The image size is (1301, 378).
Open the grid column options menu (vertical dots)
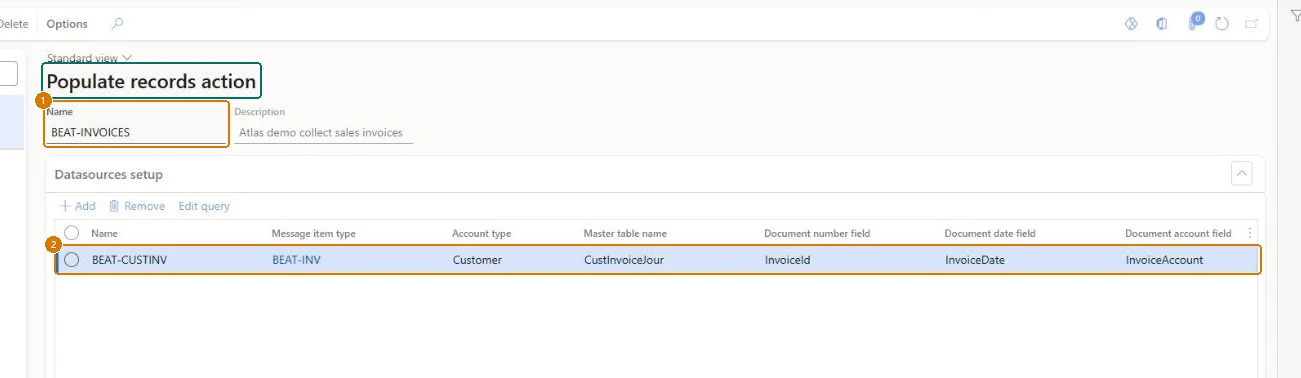click(x=1250, y=233)
